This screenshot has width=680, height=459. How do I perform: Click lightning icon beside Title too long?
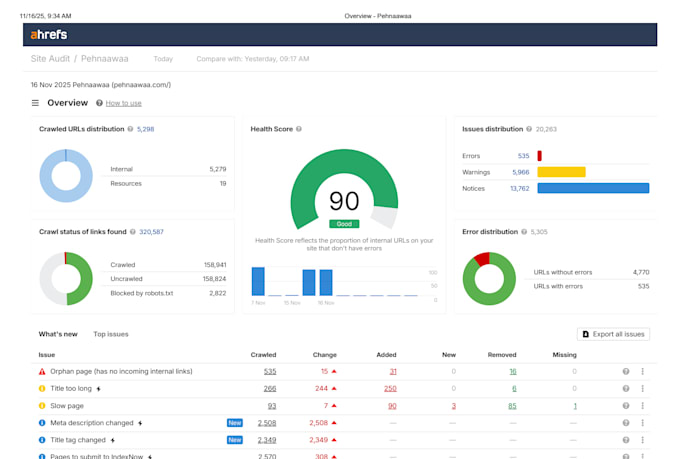click(x=98, y=389)
